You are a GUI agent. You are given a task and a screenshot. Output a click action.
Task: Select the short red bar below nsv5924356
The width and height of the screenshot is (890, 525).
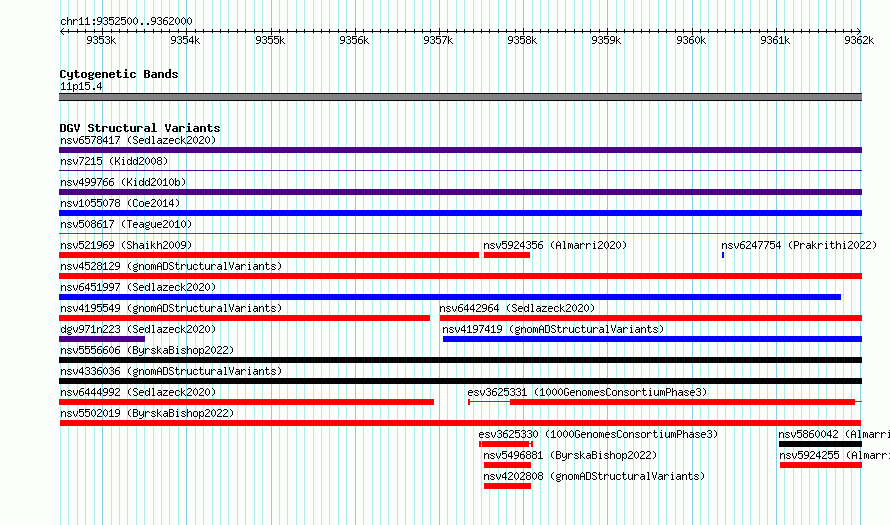click(x=507, y=255)
